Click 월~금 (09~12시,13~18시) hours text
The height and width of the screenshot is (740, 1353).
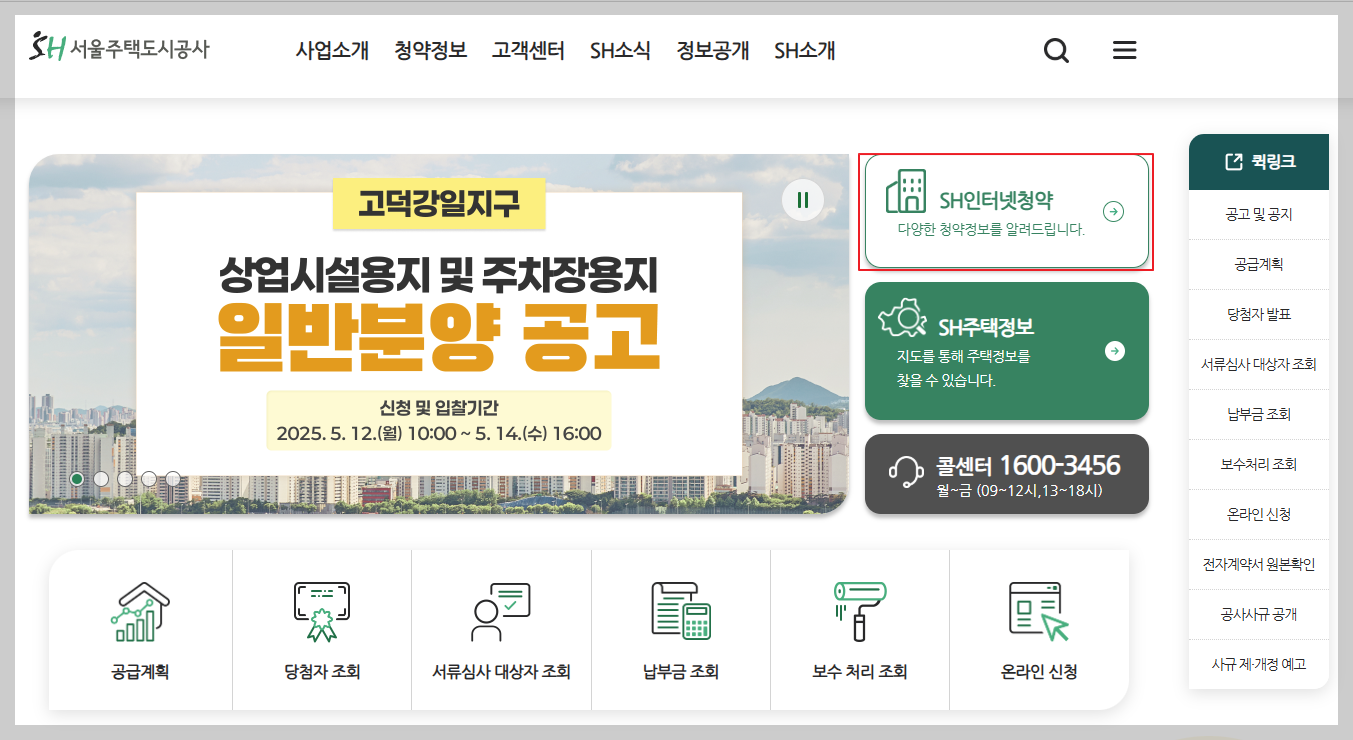(1019, 491)
